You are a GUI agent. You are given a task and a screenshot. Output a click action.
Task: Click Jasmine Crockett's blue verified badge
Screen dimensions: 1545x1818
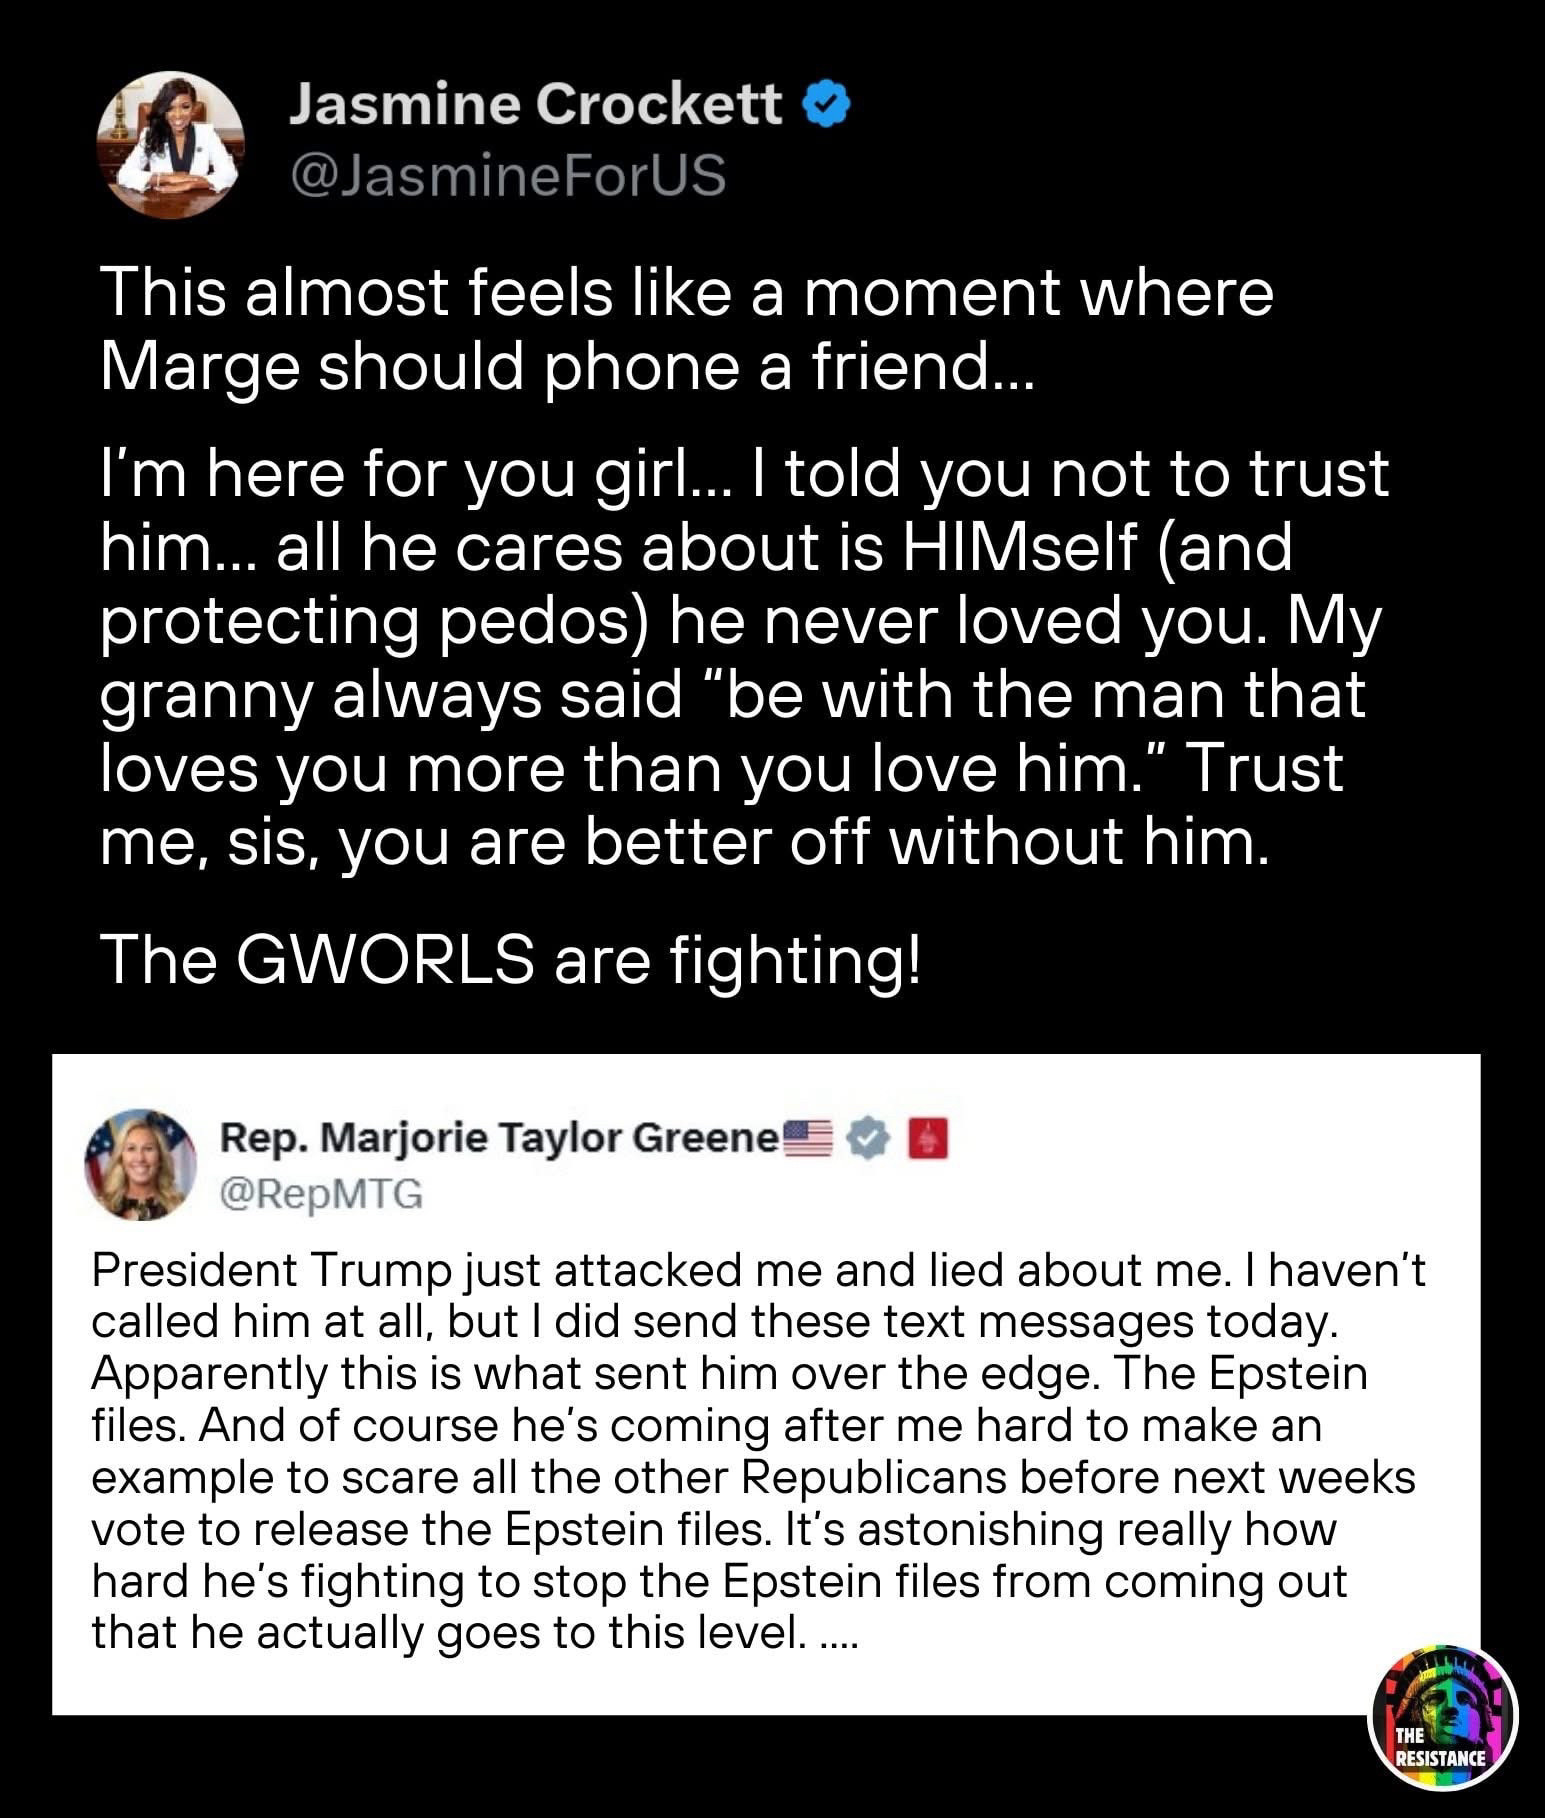pos(827,104)
